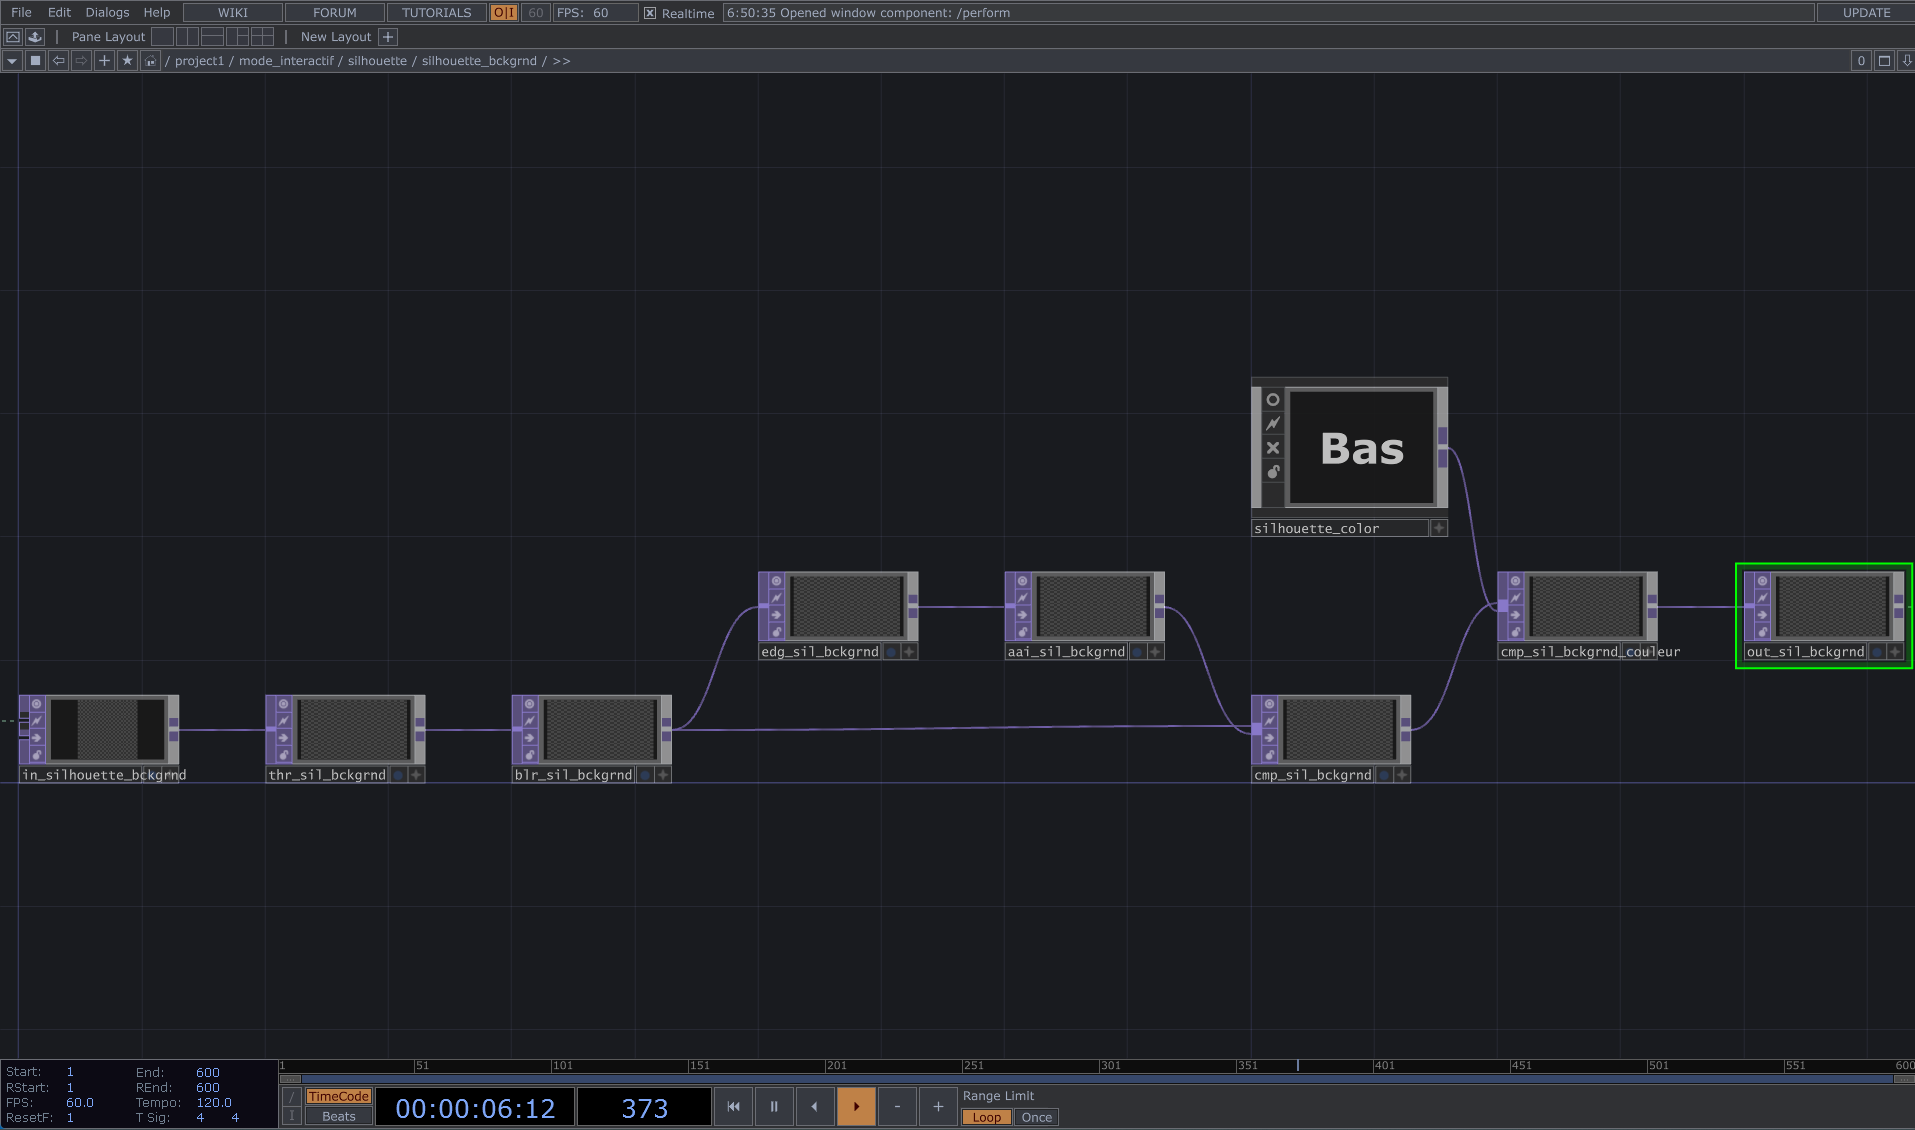
Task: Expand the path with the >> chevron
Action: (x=562, y=60)
